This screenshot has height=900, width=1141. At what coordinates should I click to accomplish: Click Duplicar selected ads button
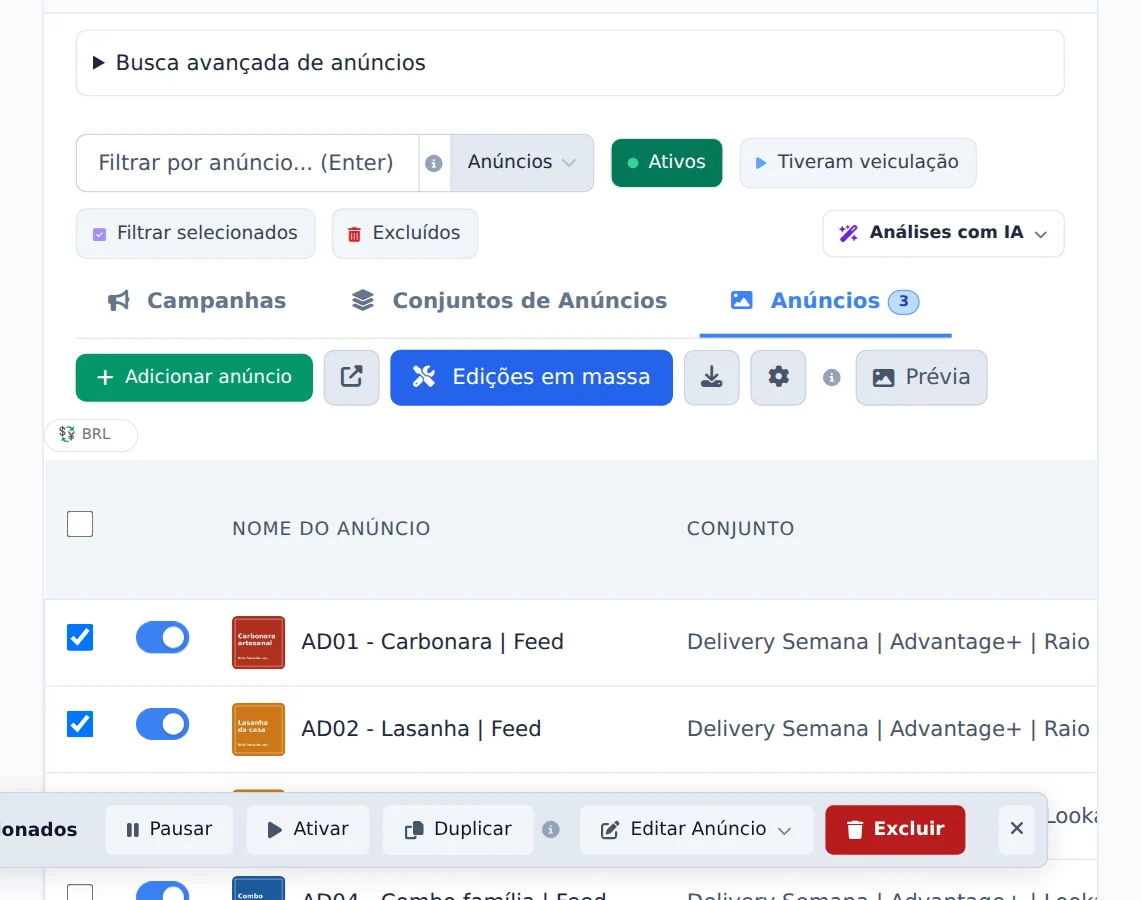(458, 829)
